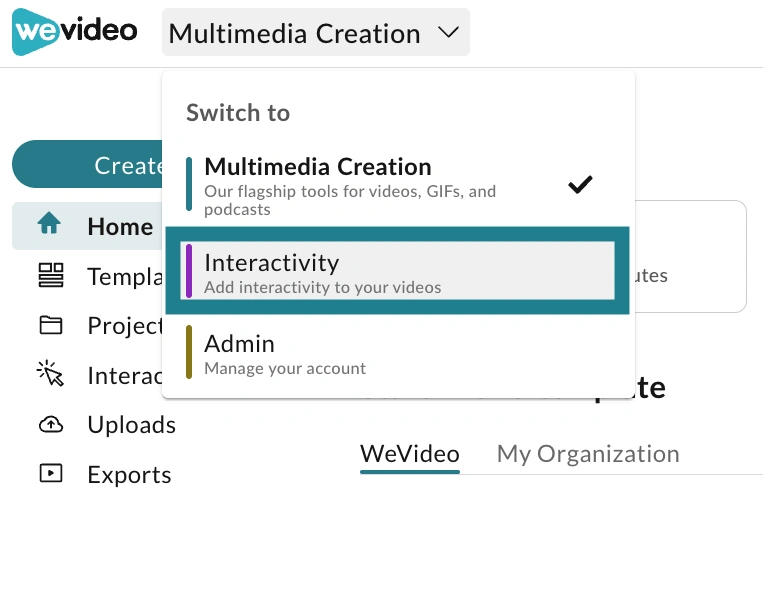Screen dimensions: 763x598
Task: Switch to Admin to manage your account
Action: tap(398, 352)
